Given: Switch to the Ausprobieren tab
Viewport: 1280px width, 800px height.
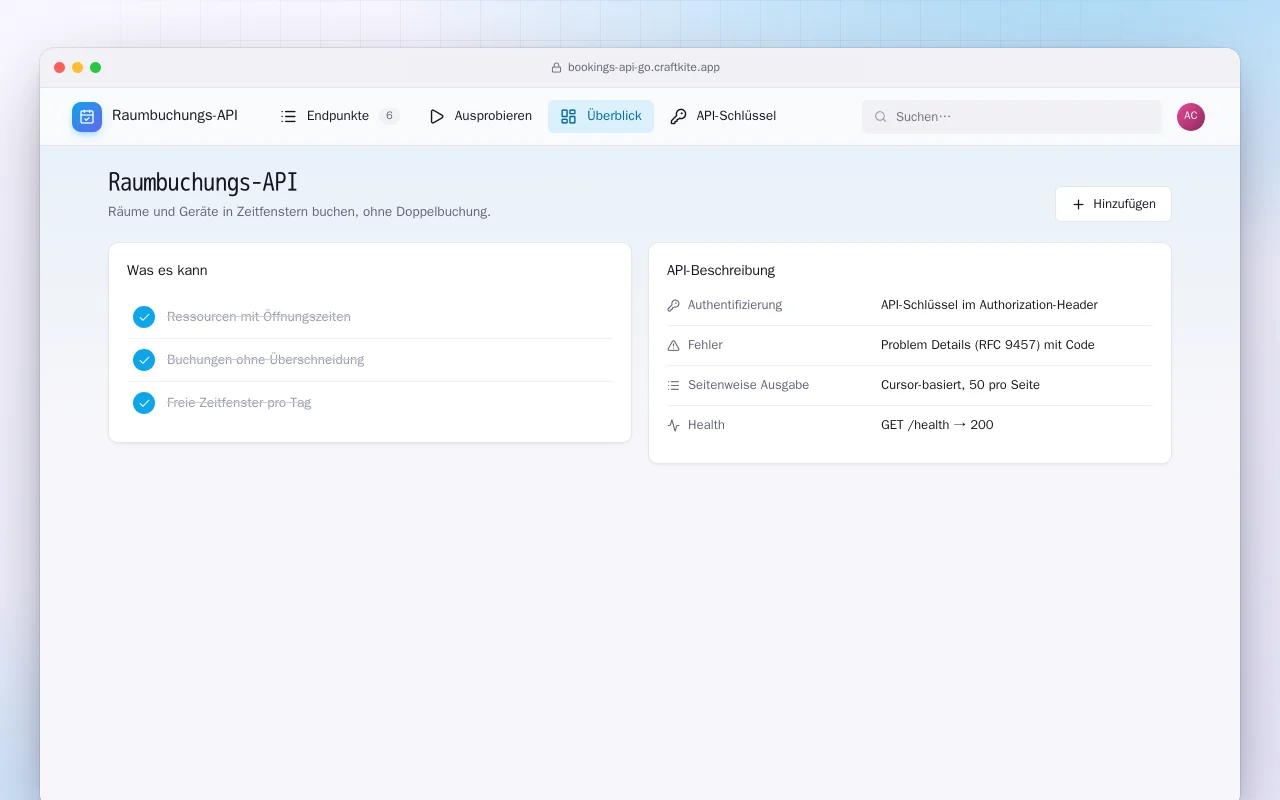Looking at the screenshot, I should click(x=480, y=116).
